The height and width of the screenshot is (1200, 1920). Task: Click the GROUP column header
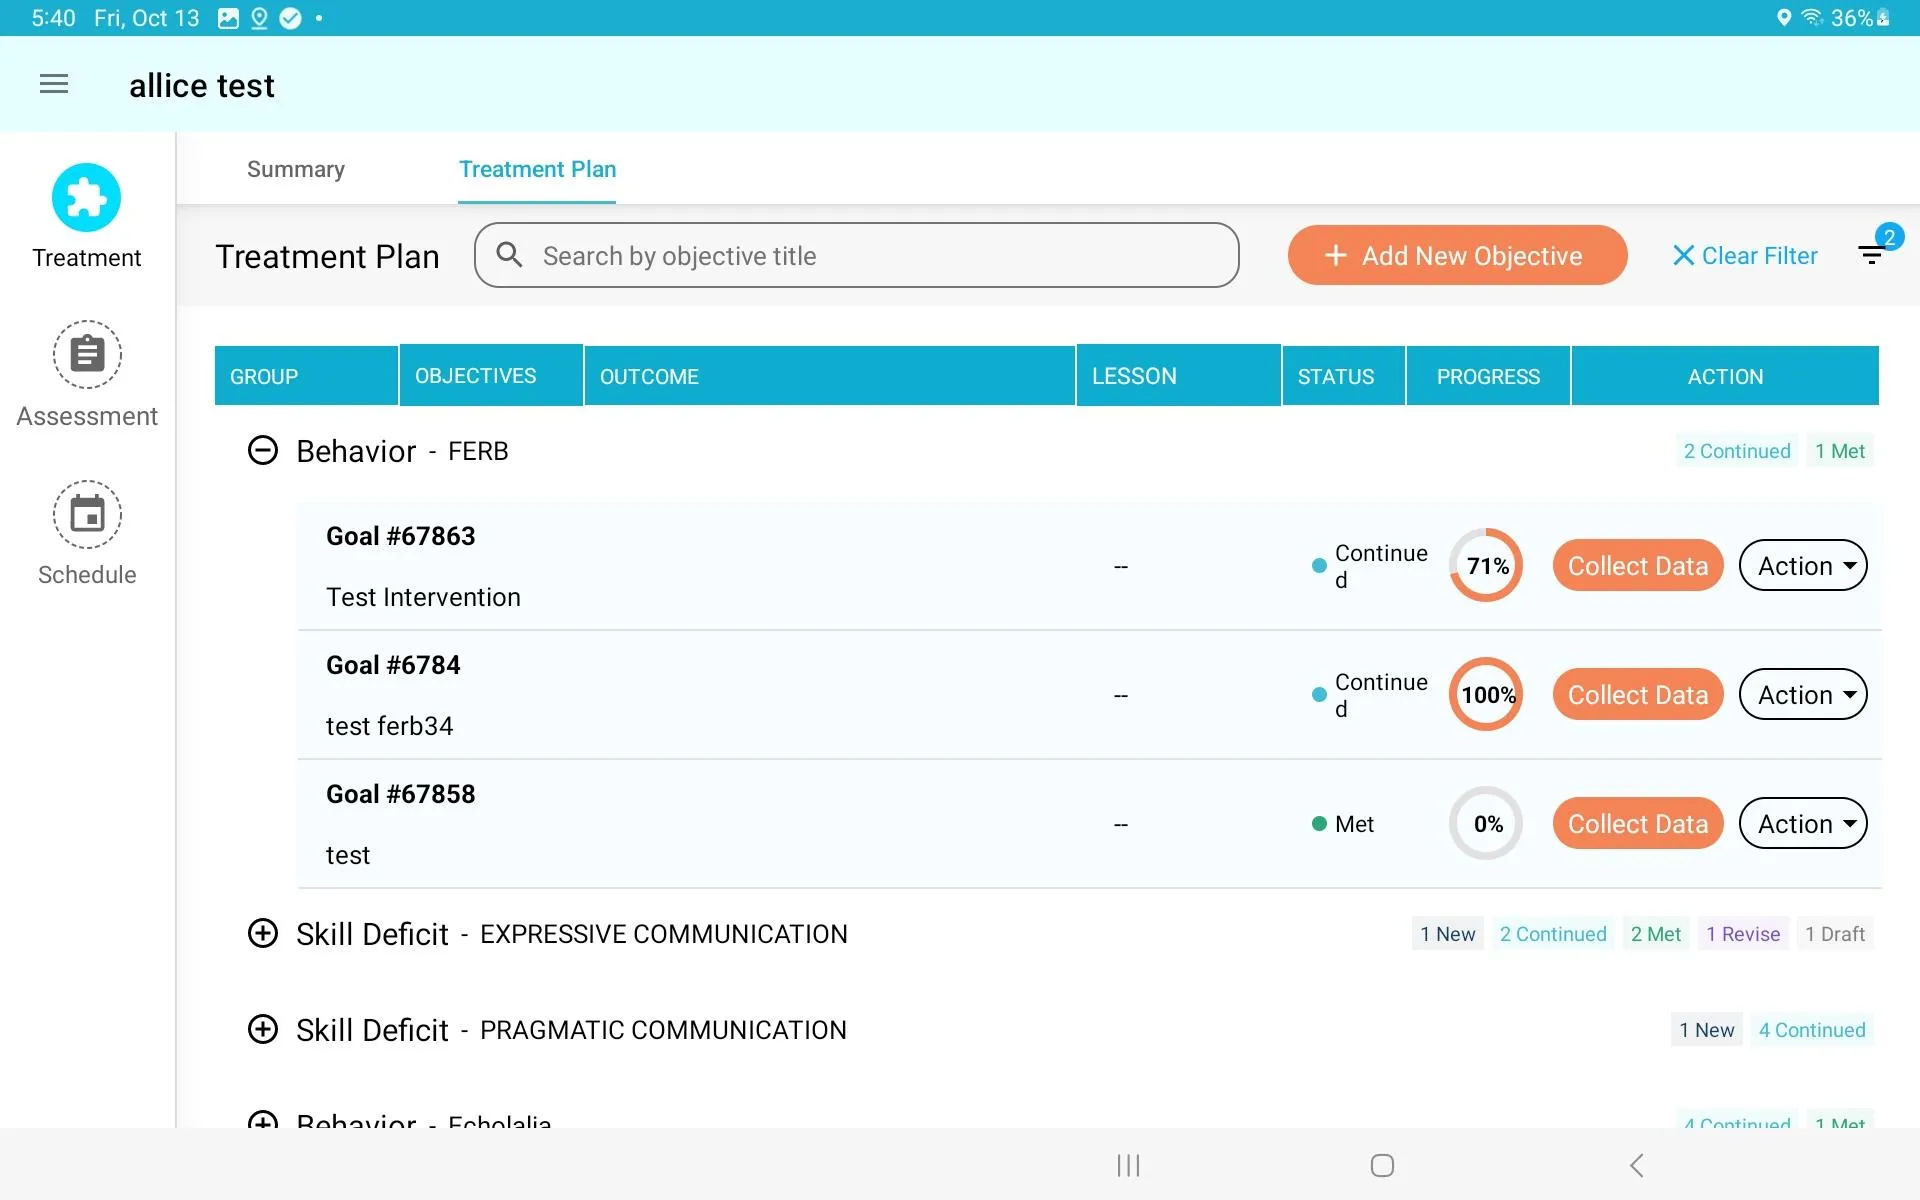click(306, 376)
